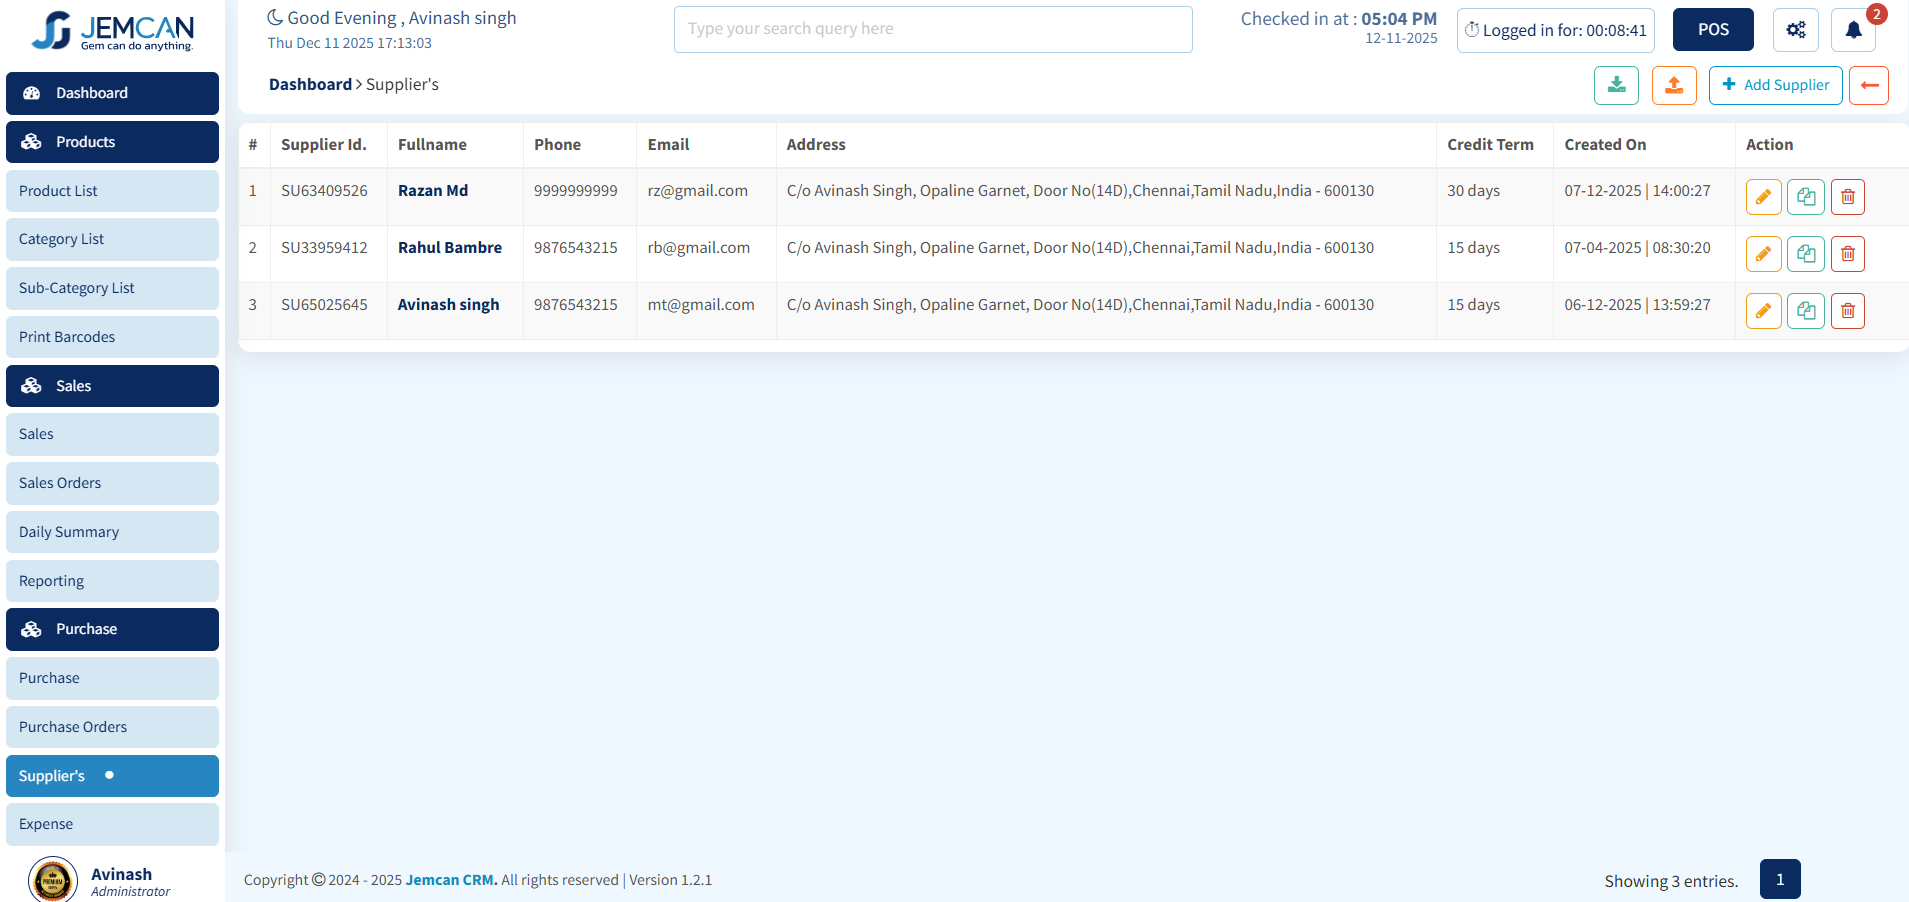1909x902 pixels.
Task: Collapse the Purchase sidebar section header
Action: pyautogui.click(x=112, y=629)
